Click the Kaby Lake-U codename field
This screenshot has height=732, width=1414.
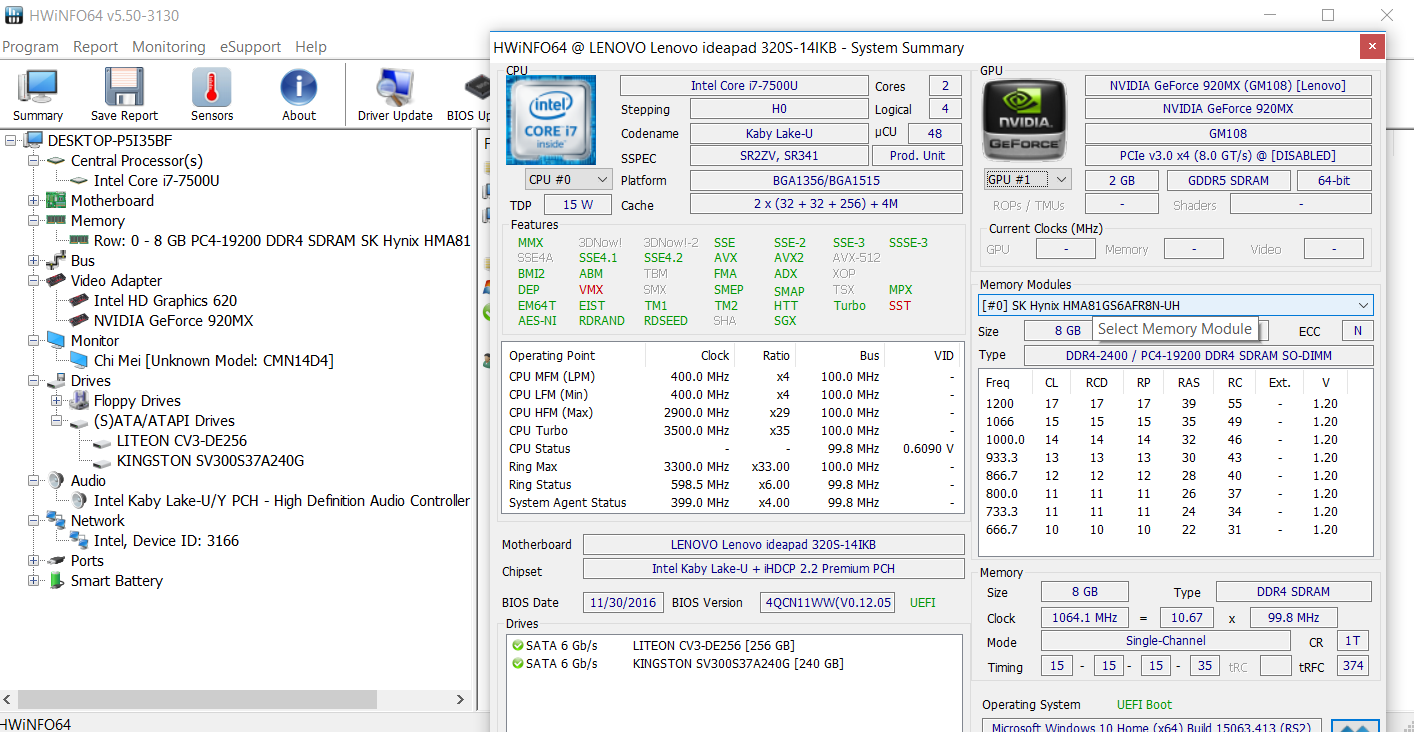point(779,133)
